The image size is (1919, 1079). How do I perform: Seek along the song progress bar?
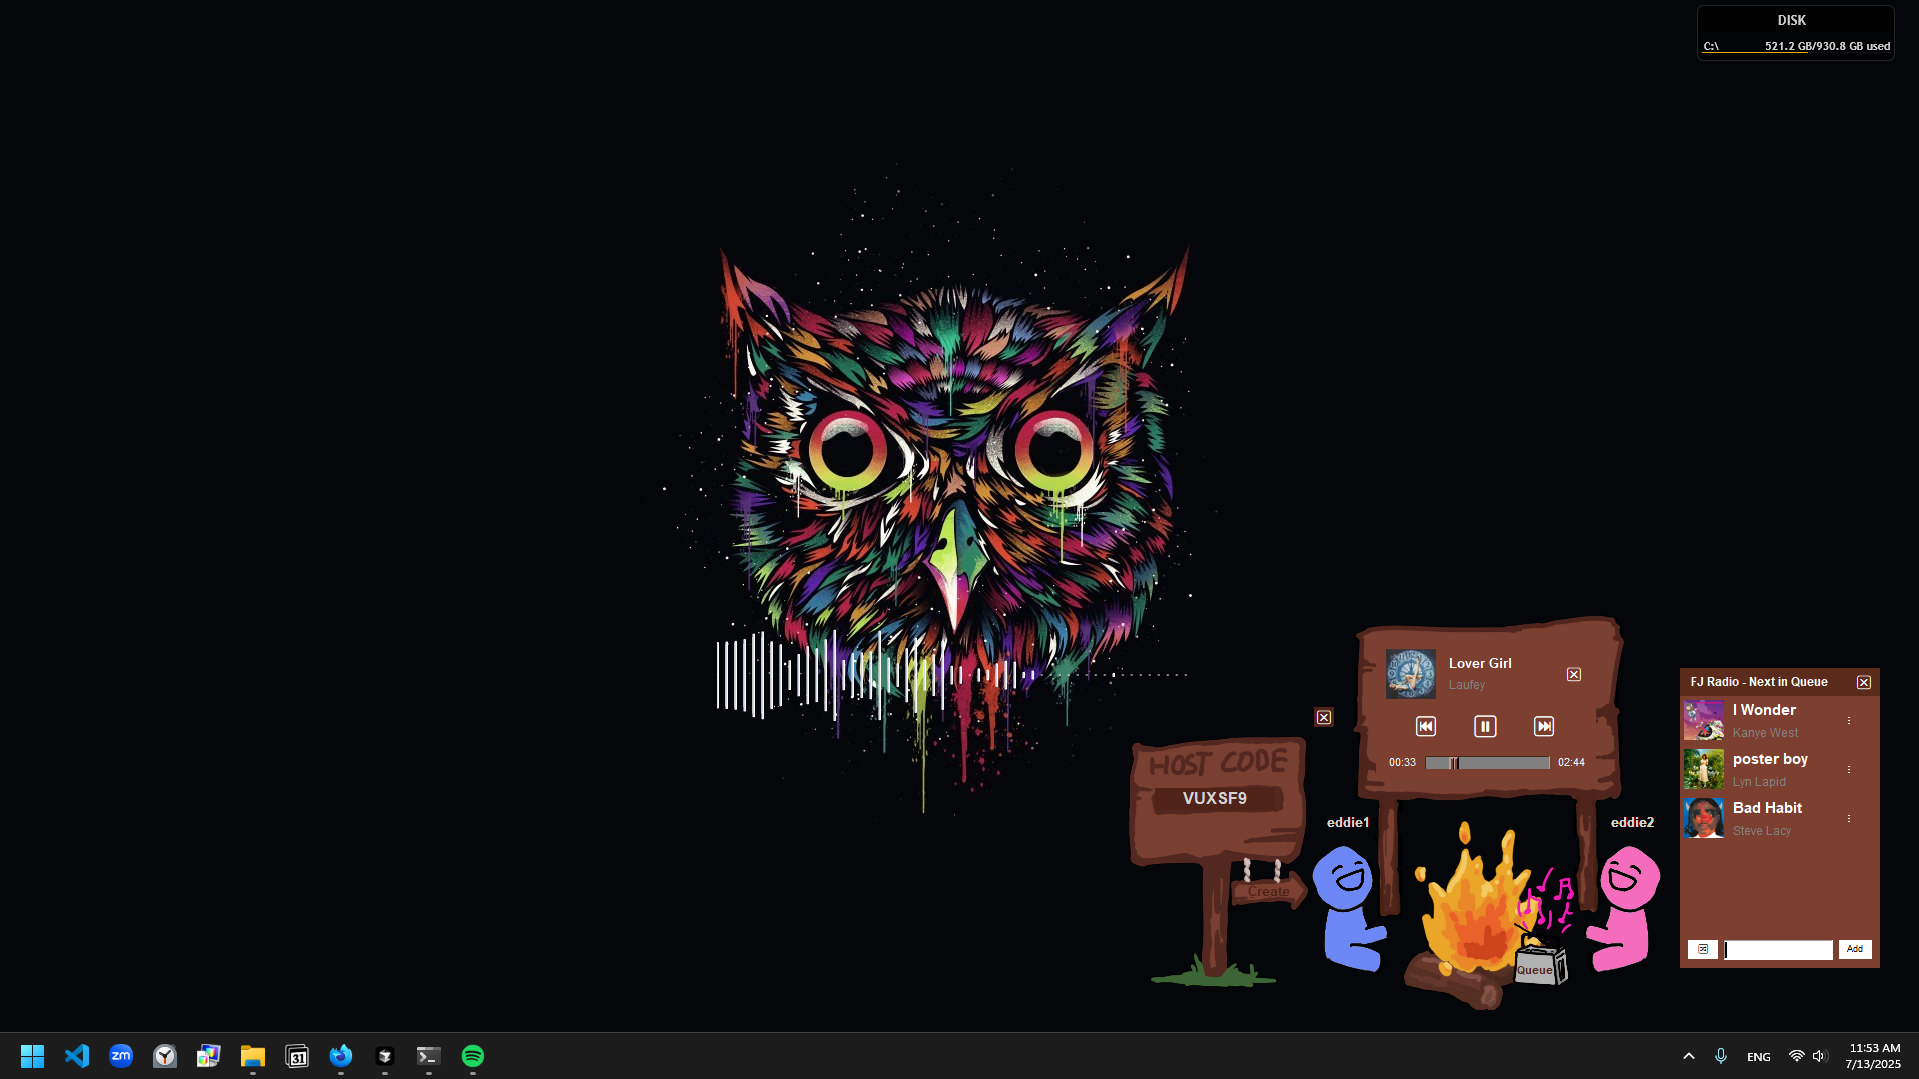click(1488, 763)
